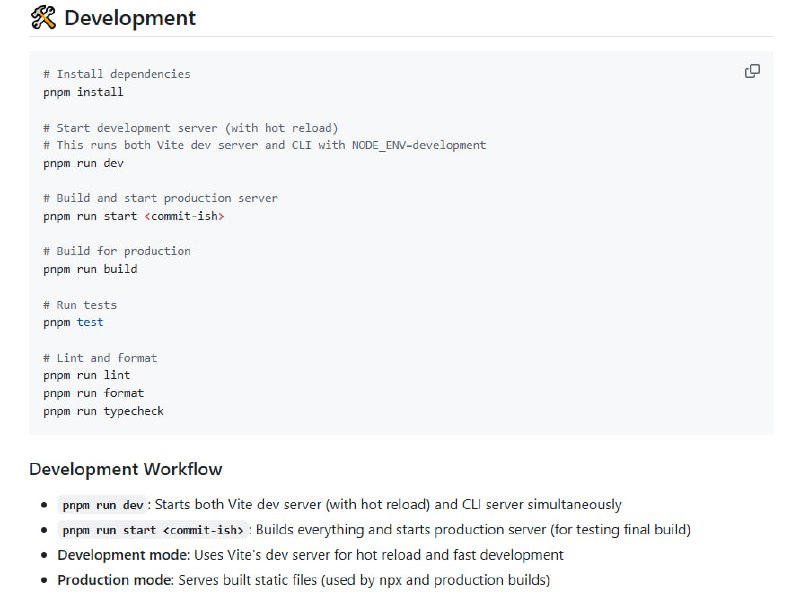Click the inline "pnpm run dev" bullet code
The width and height of the screenshot is (800, 600).
click(103, 505)
